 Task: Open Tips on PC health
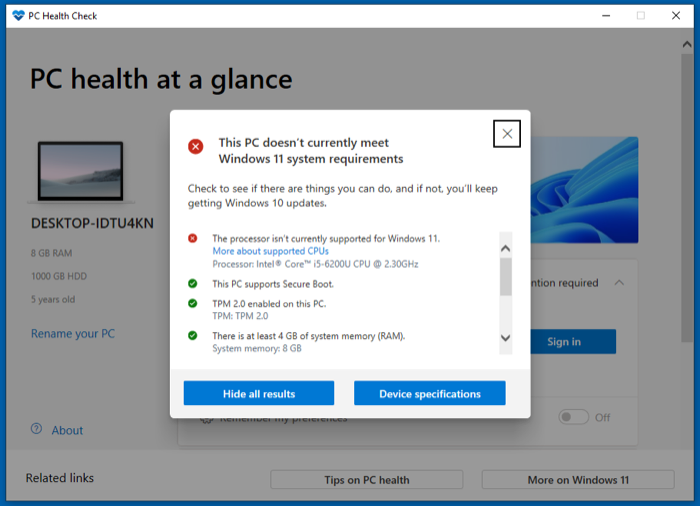(367, 480)
